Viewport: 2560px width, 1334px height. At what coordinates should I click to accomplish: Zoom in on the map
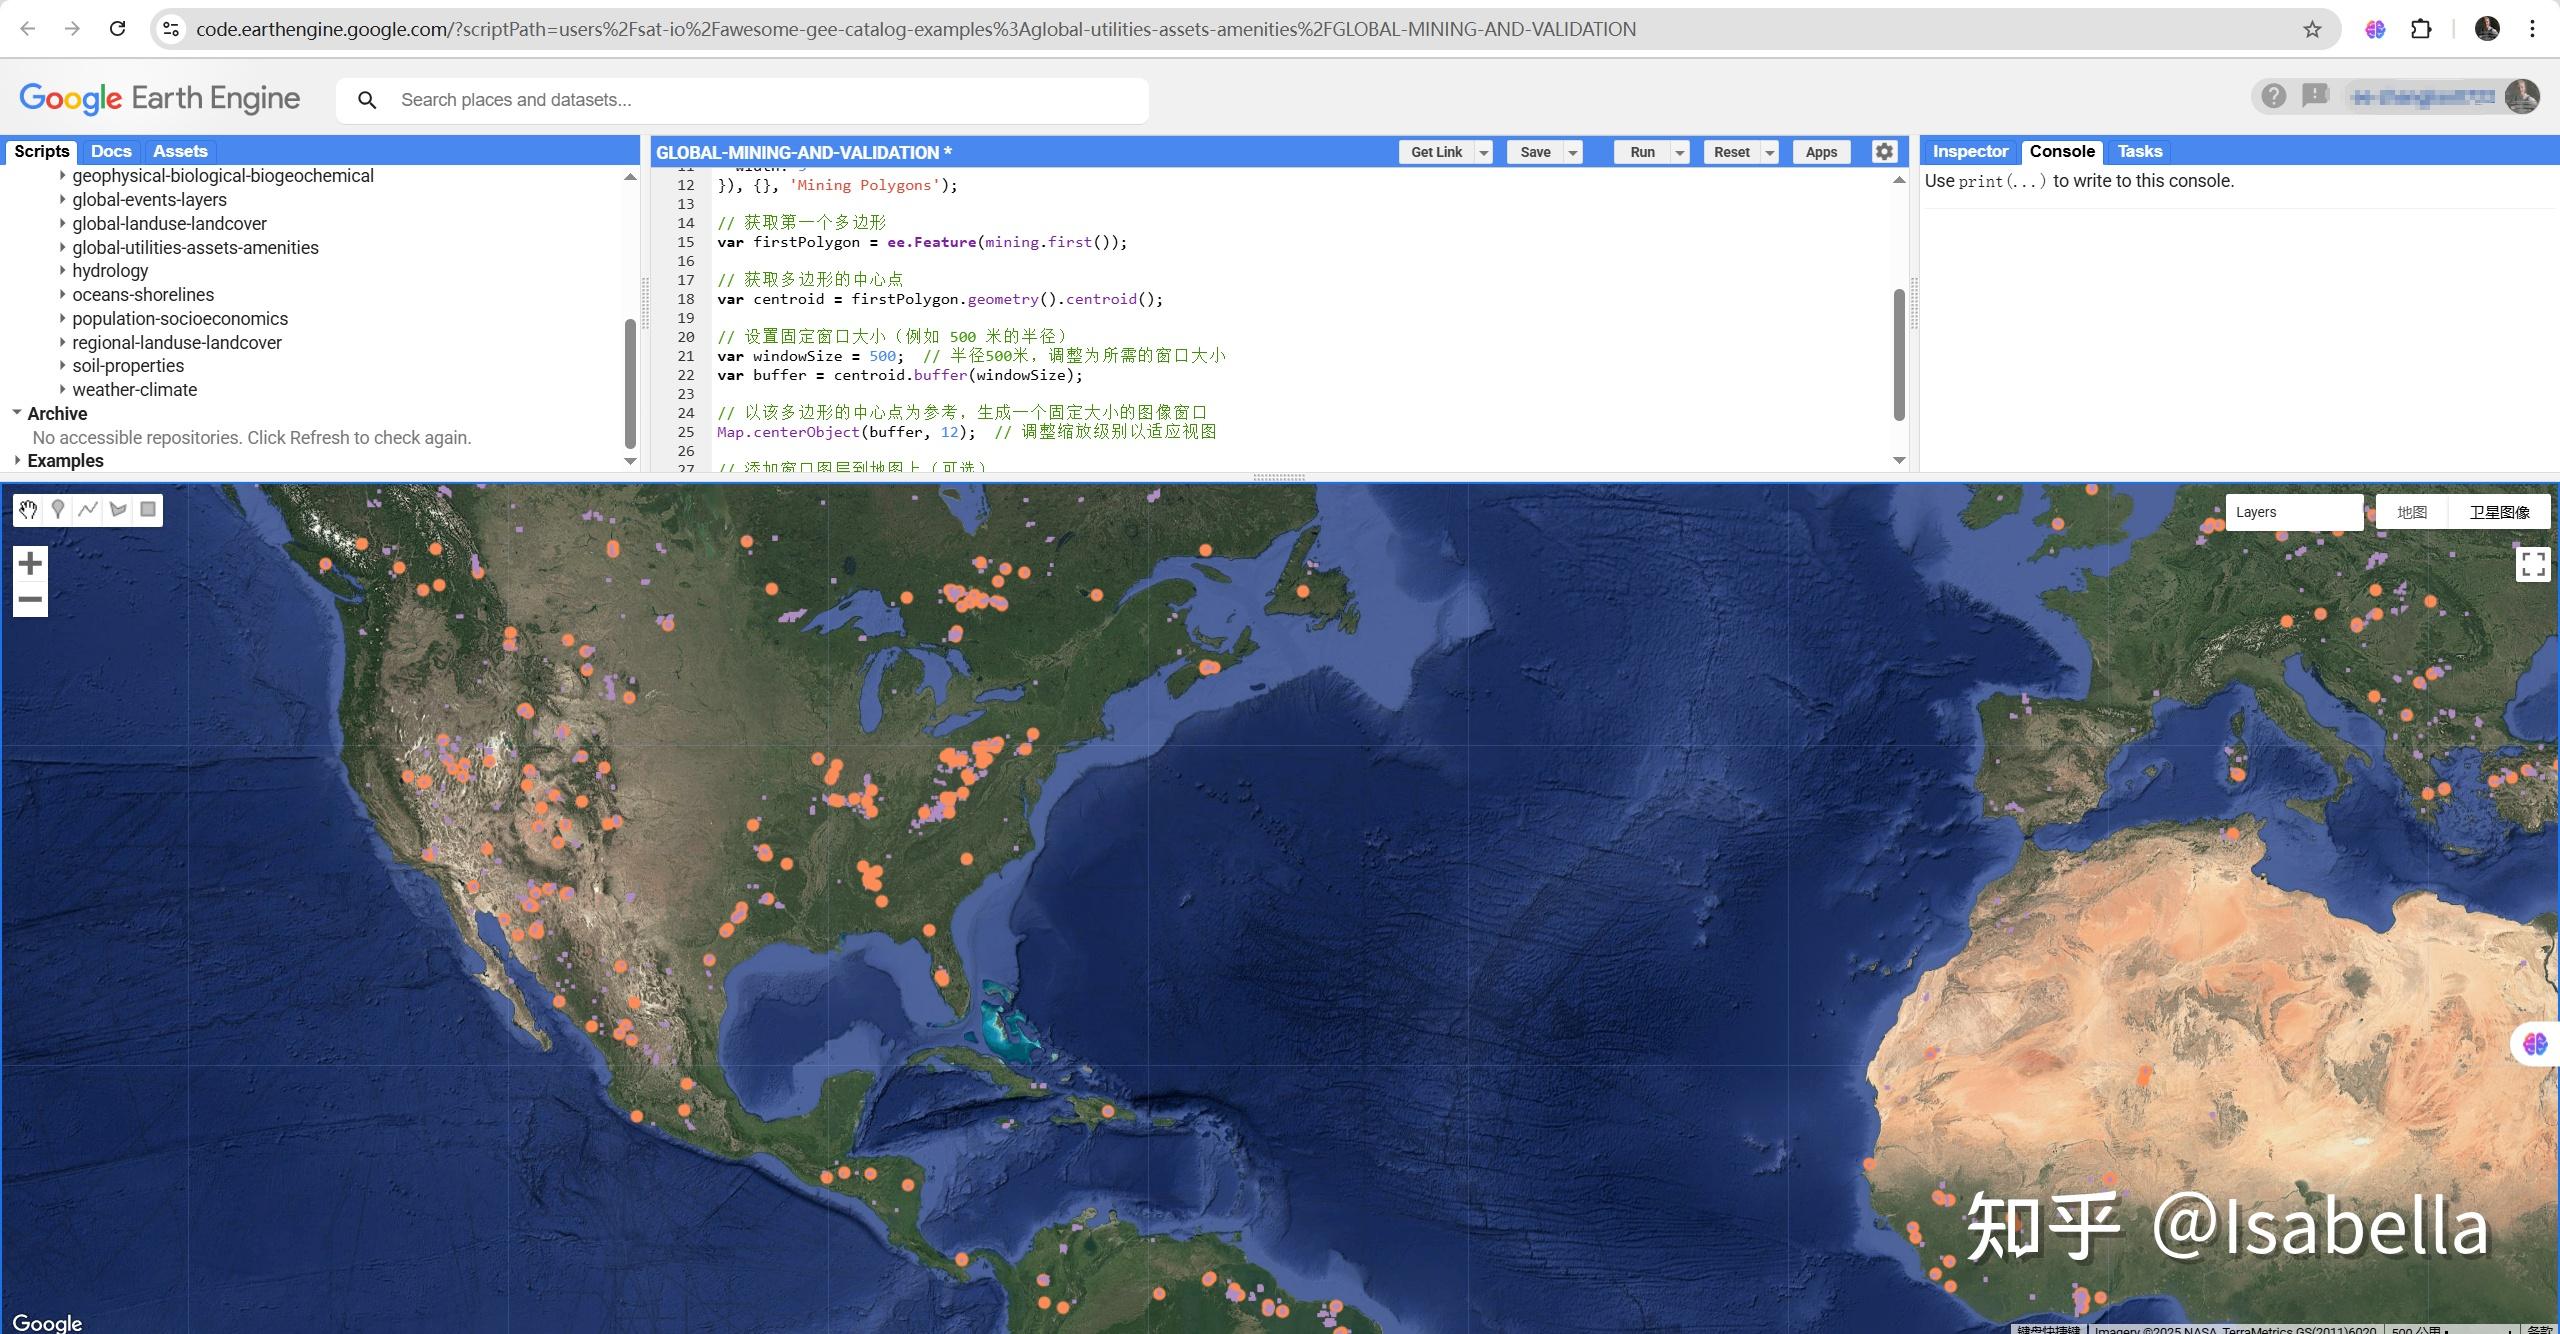pos(30,564)
